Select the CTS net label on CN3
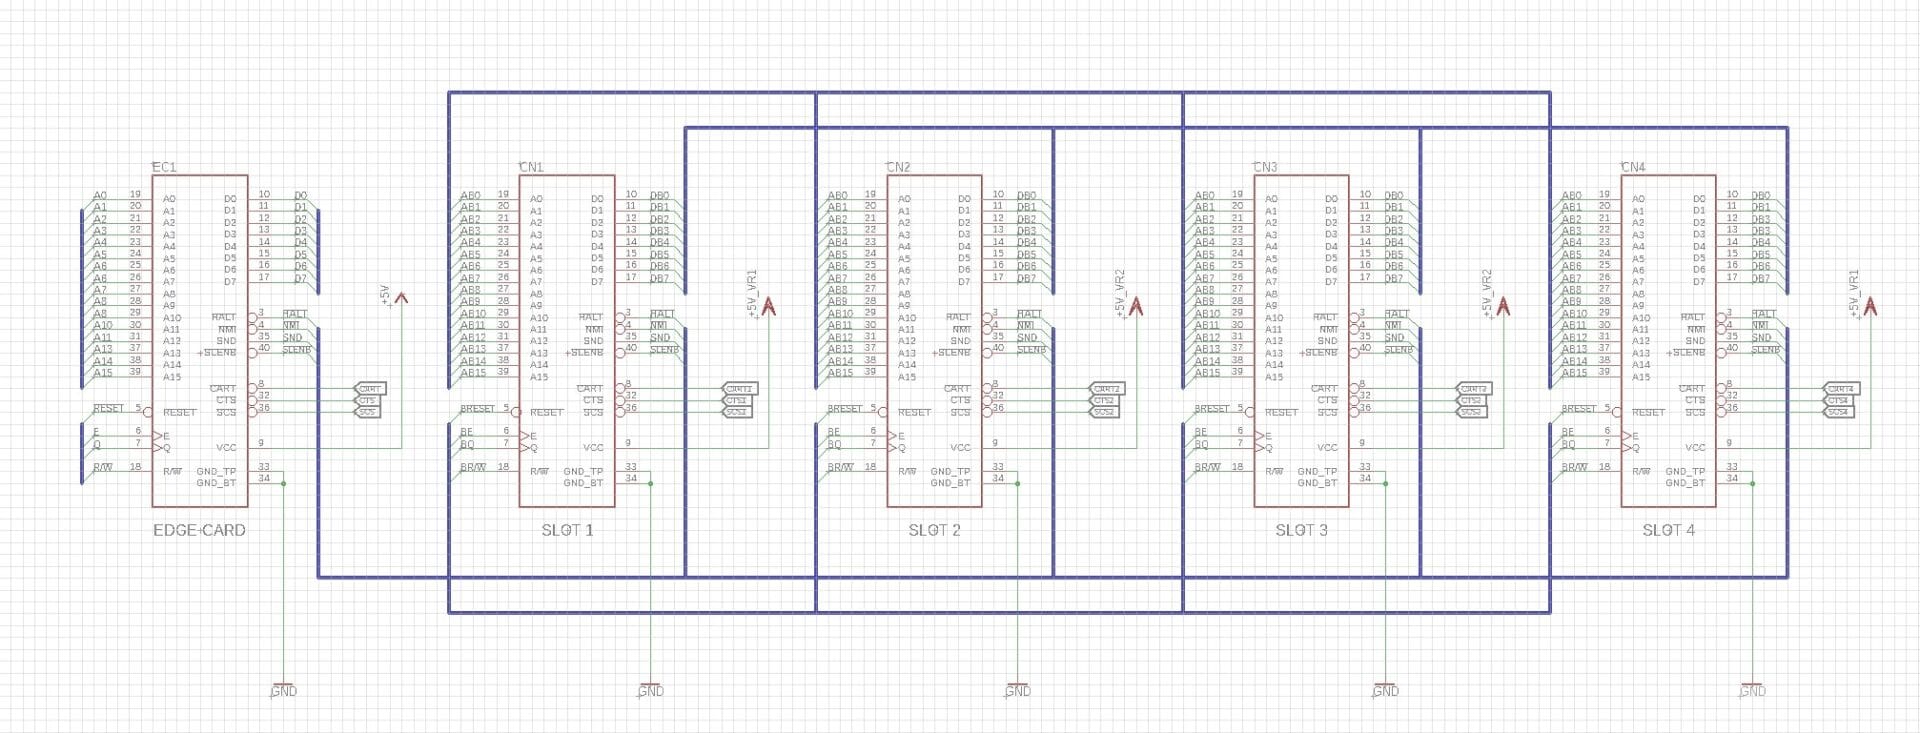The height and width of the screenshot is (733, 1920). coord(1470,400)
